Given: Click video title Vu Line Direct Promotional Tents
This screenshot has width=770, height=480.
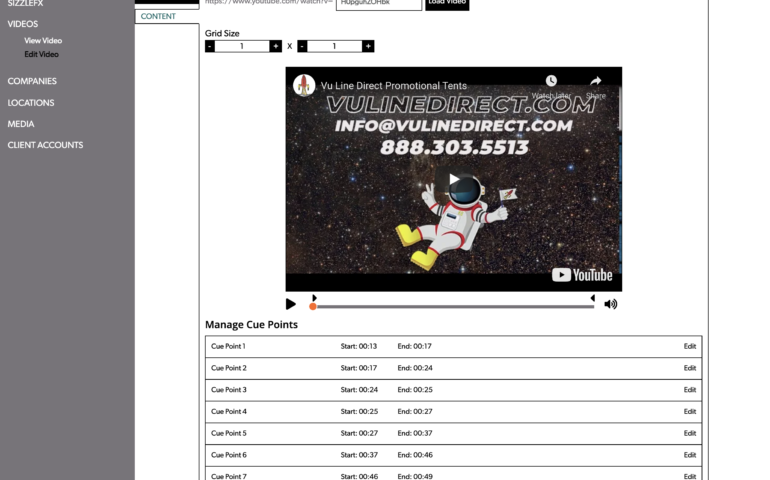Looking at the screenshot, I should (394, 85).
